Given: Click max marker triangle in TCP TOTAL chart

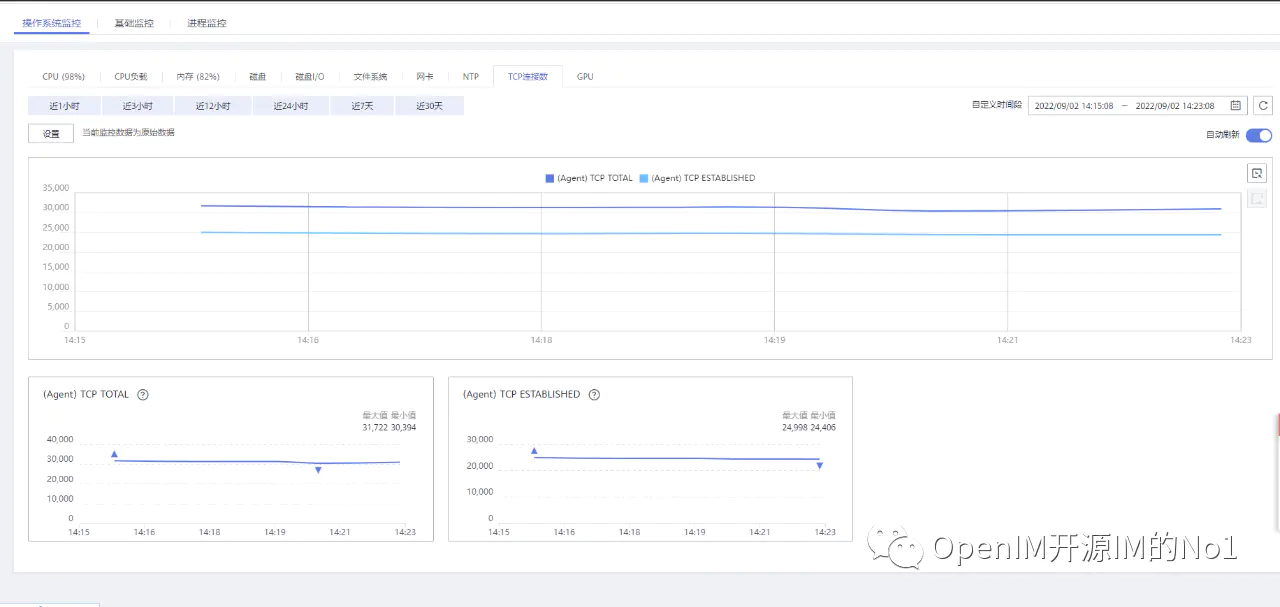Looking at the screenshot, I should point(114,454).
